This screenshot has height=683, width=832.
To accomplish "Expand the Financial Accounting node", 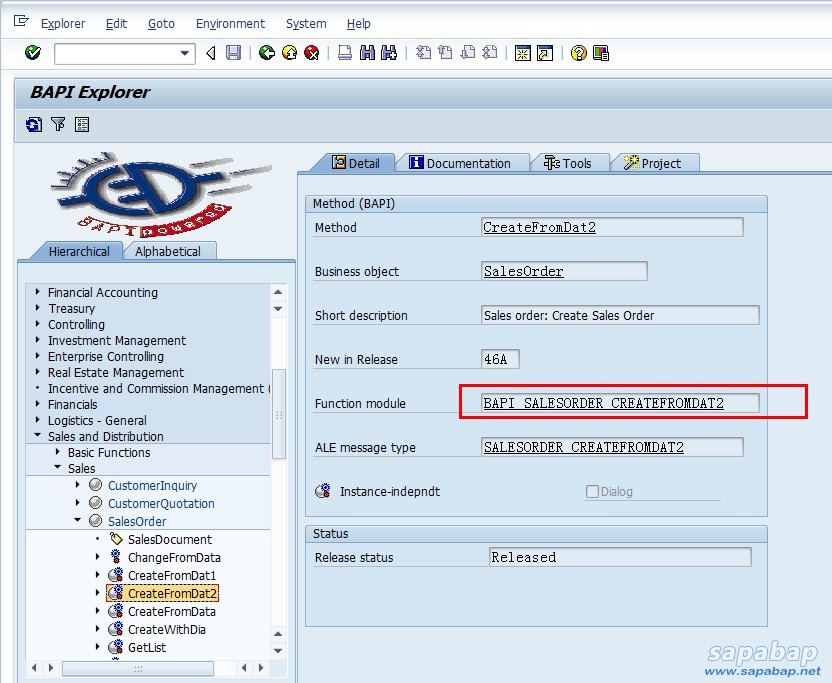I will (x=37, y=291).
